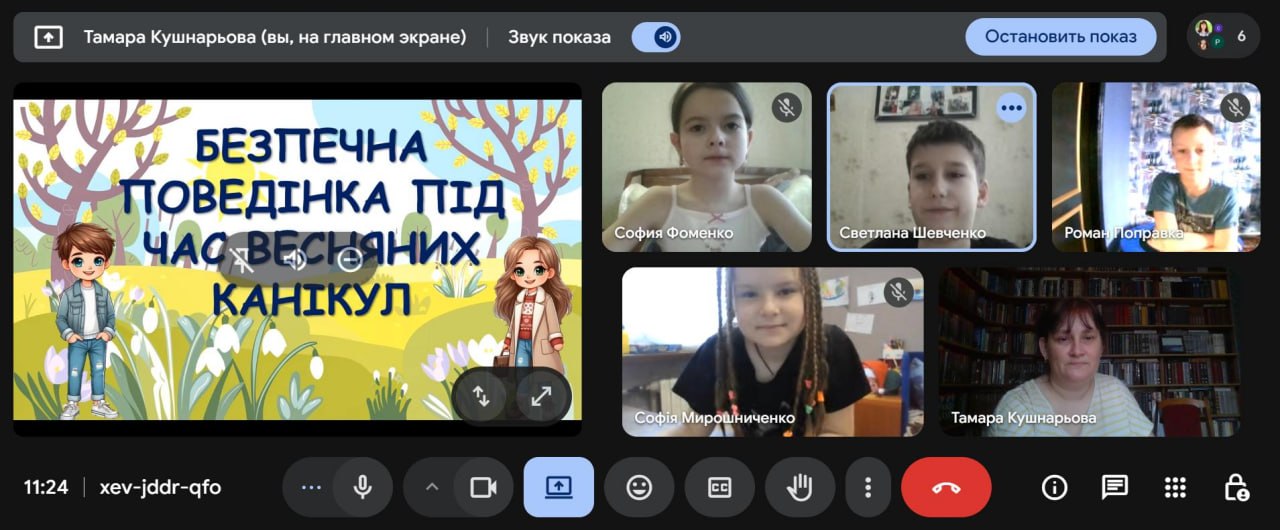
Task: Open the activities grid icon
Action: coord(1175,487)
